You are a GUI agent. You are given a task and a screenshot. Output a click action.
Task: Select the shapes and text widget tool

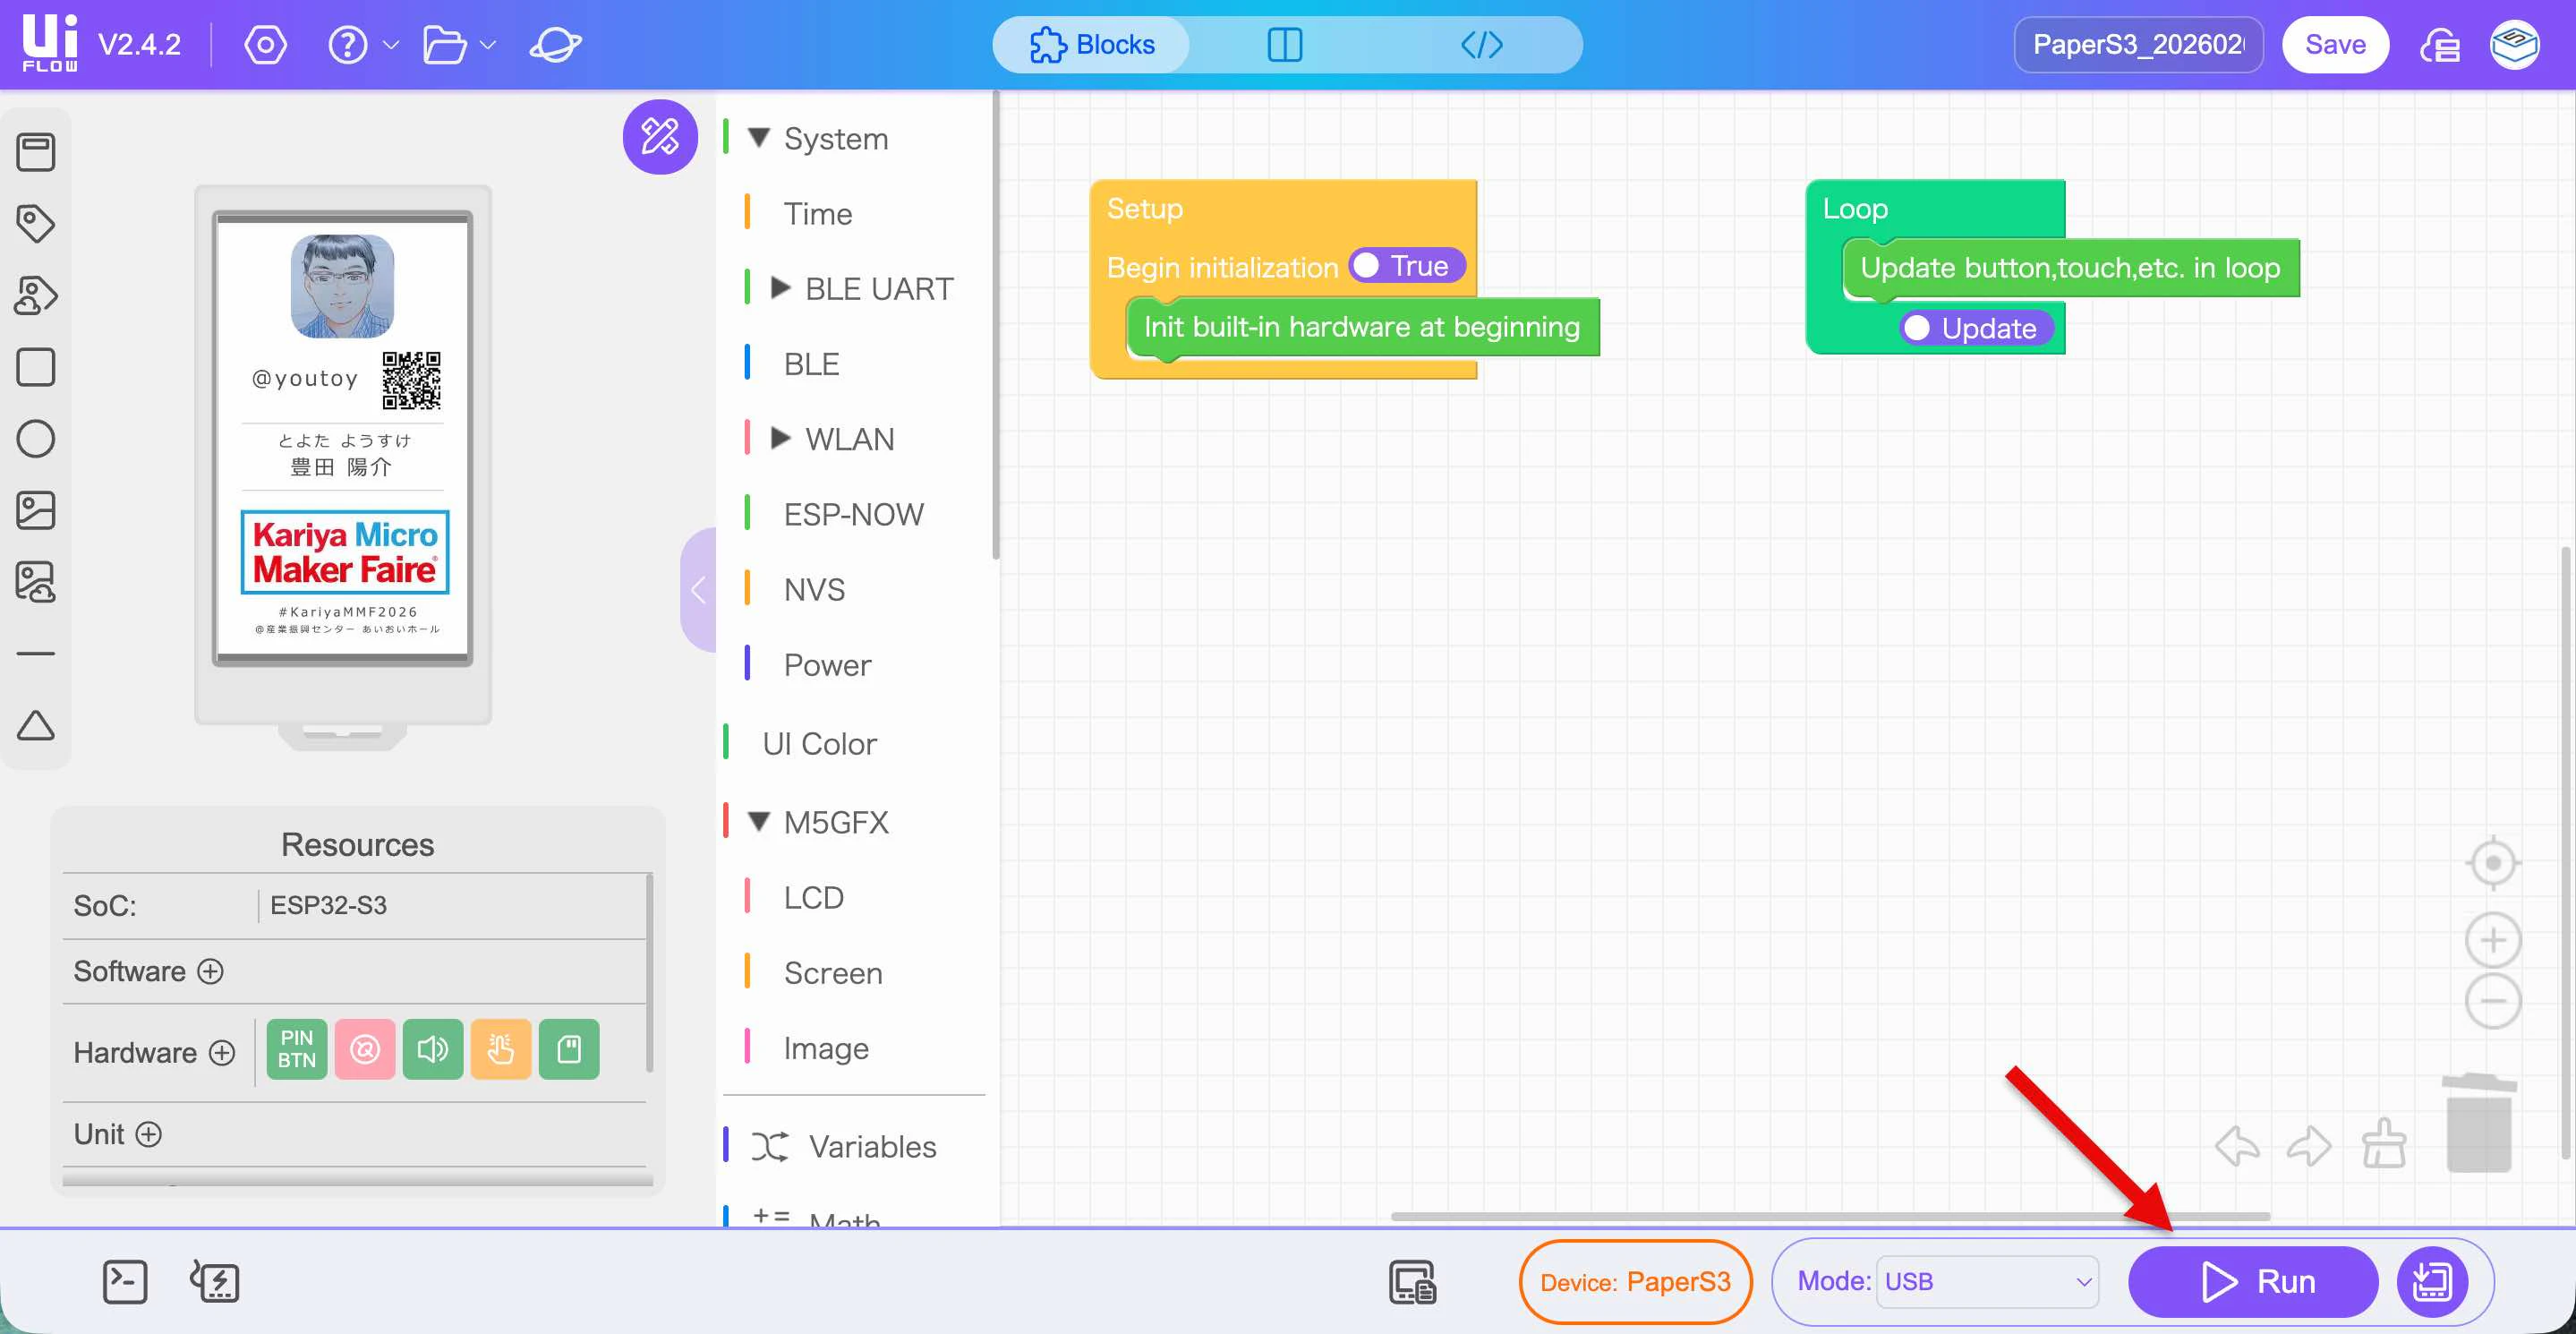(x=36, y=295)
